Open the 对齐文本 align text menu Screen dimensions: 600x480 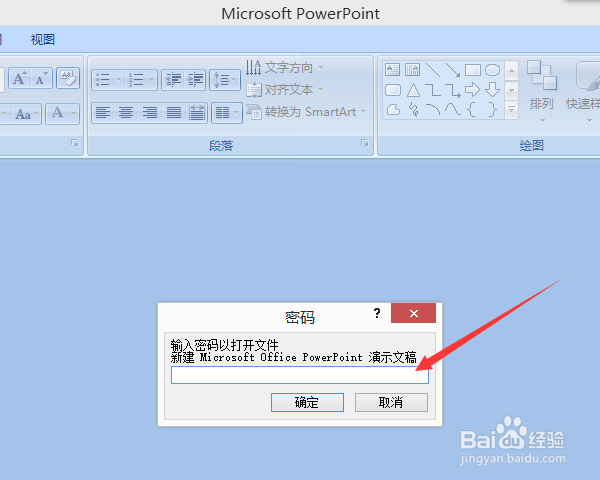(x=285, y=90)
